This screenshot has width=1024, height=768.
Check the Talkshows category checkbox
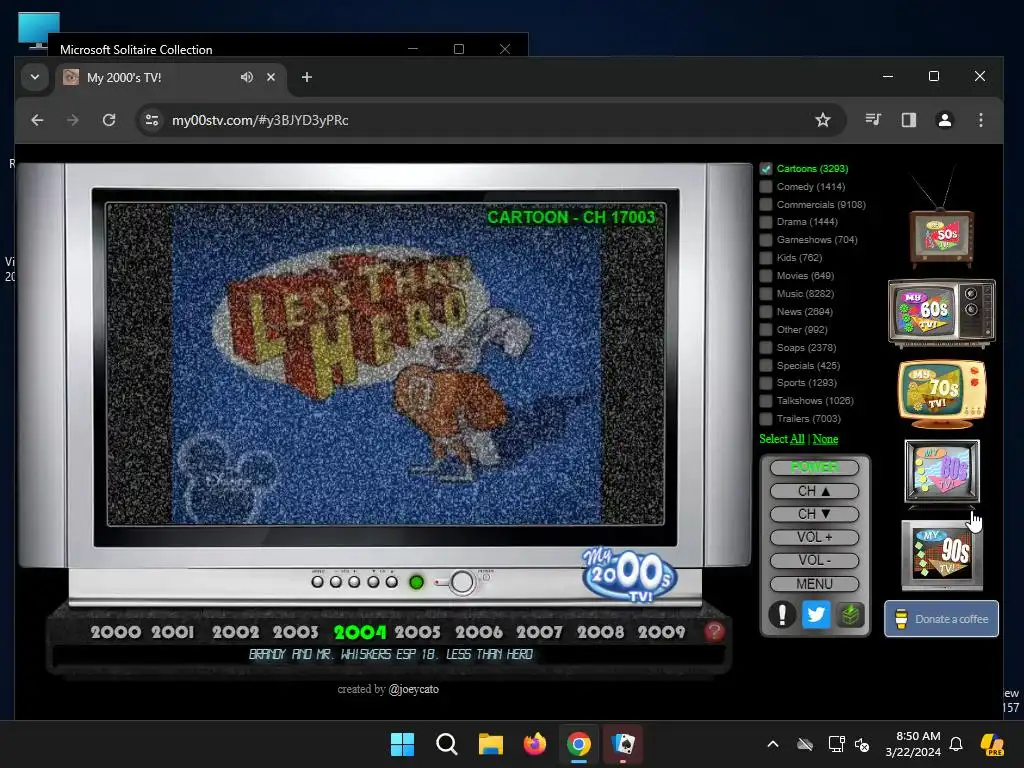click(766, 401)
